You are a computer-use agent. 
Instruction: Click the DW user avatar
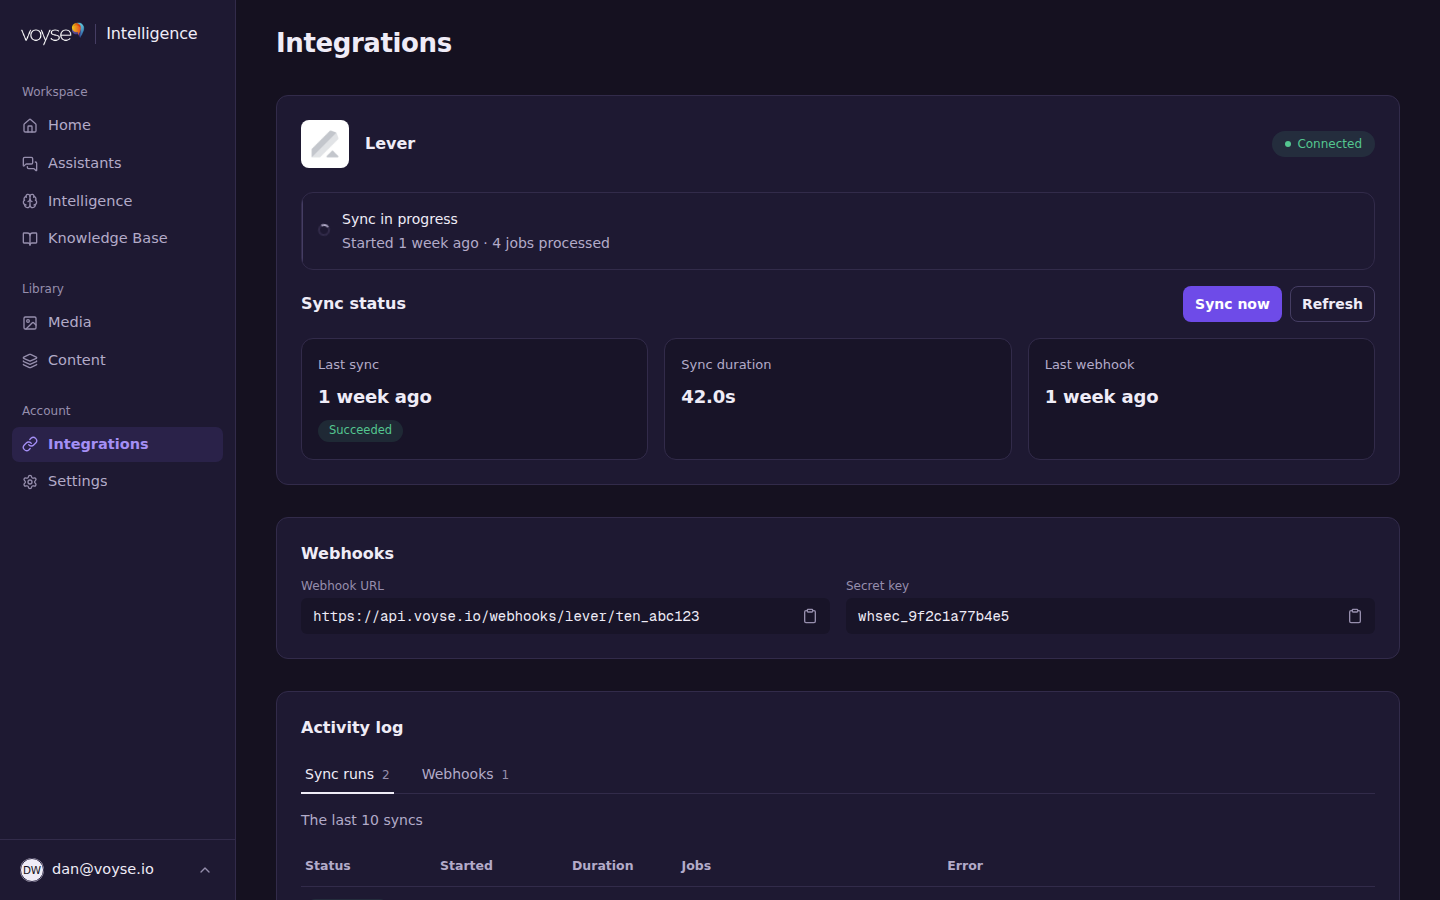click(x=32, y=870)
